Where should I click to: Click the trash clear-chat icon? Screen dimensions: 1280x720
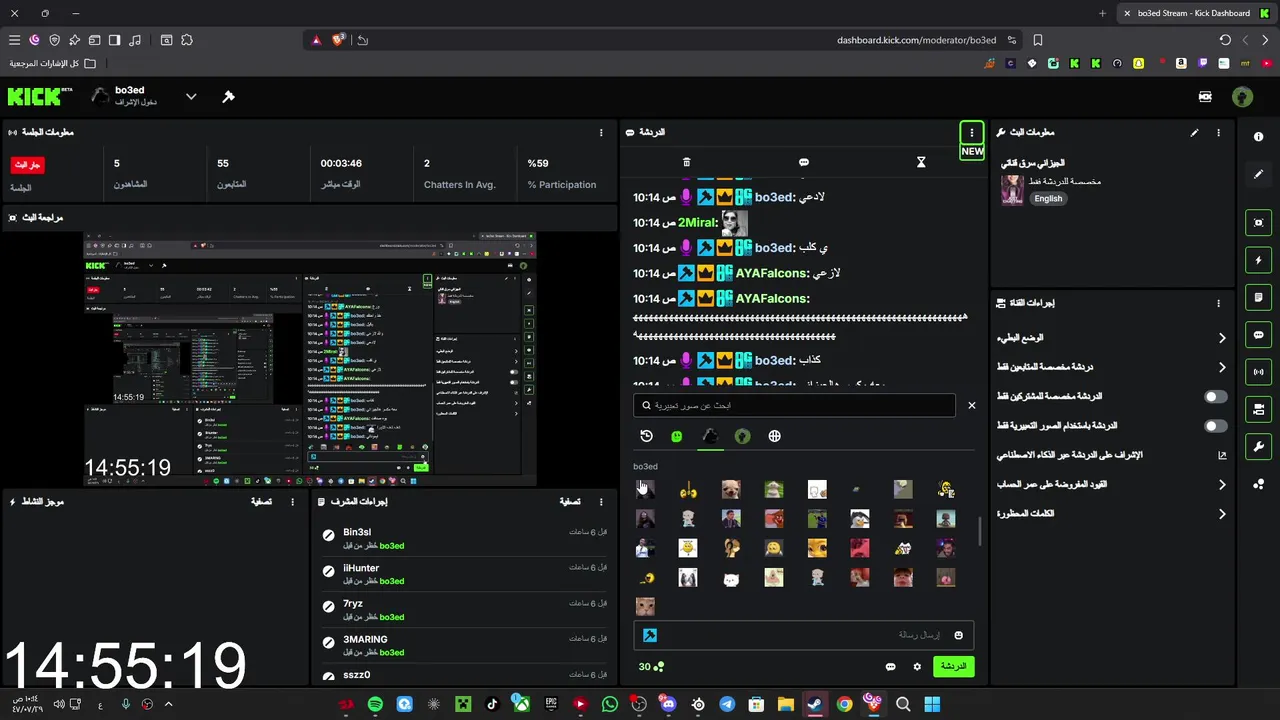pos(686,162)
